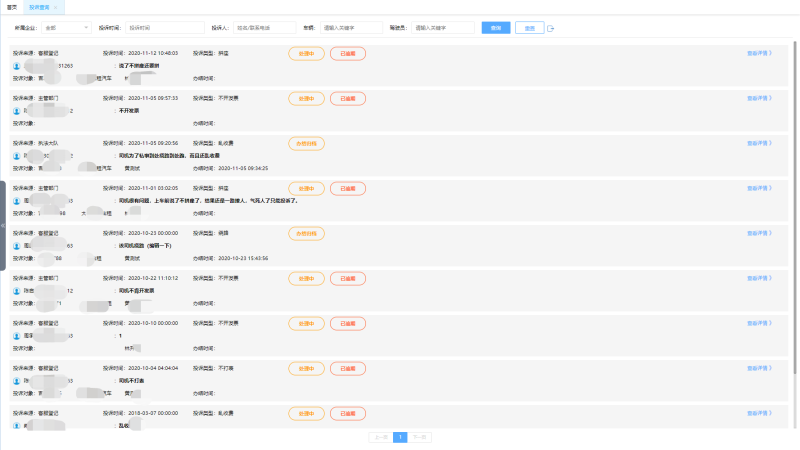Close the 投诉查询 tab with its X

click(56, 7)
